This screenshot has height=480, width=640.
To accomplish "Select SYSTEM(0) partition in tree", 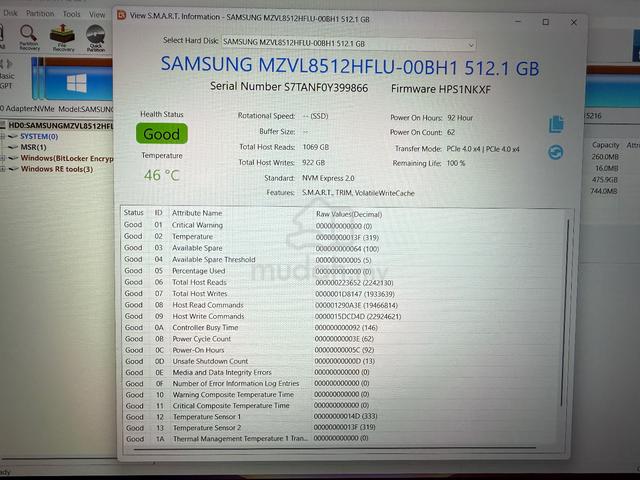I will (39, 136).
